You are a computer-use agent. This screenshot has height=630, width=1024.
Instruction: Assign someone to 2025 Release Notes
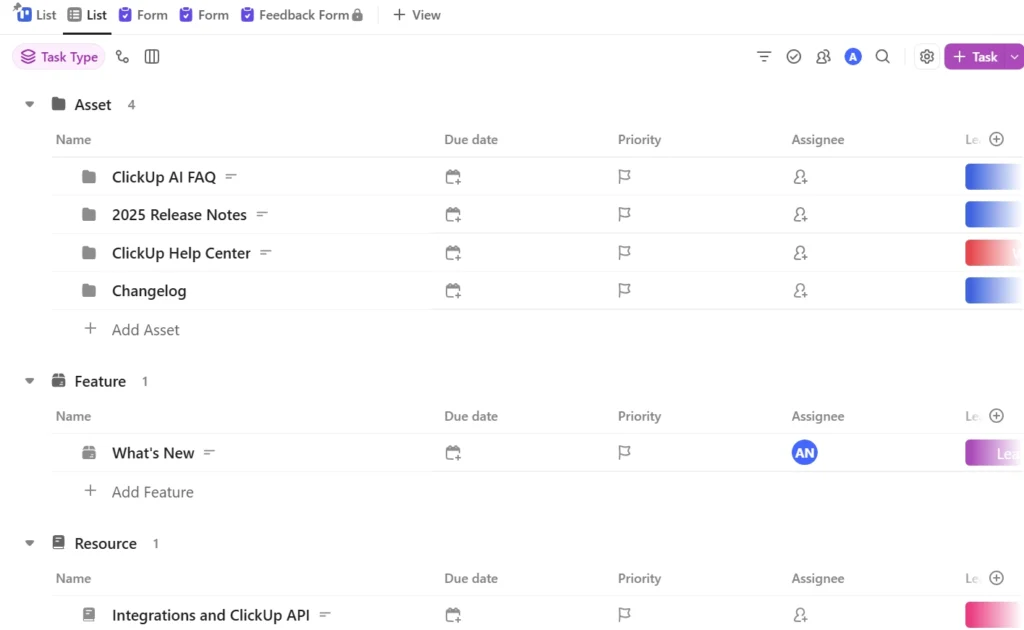point(800,215)
